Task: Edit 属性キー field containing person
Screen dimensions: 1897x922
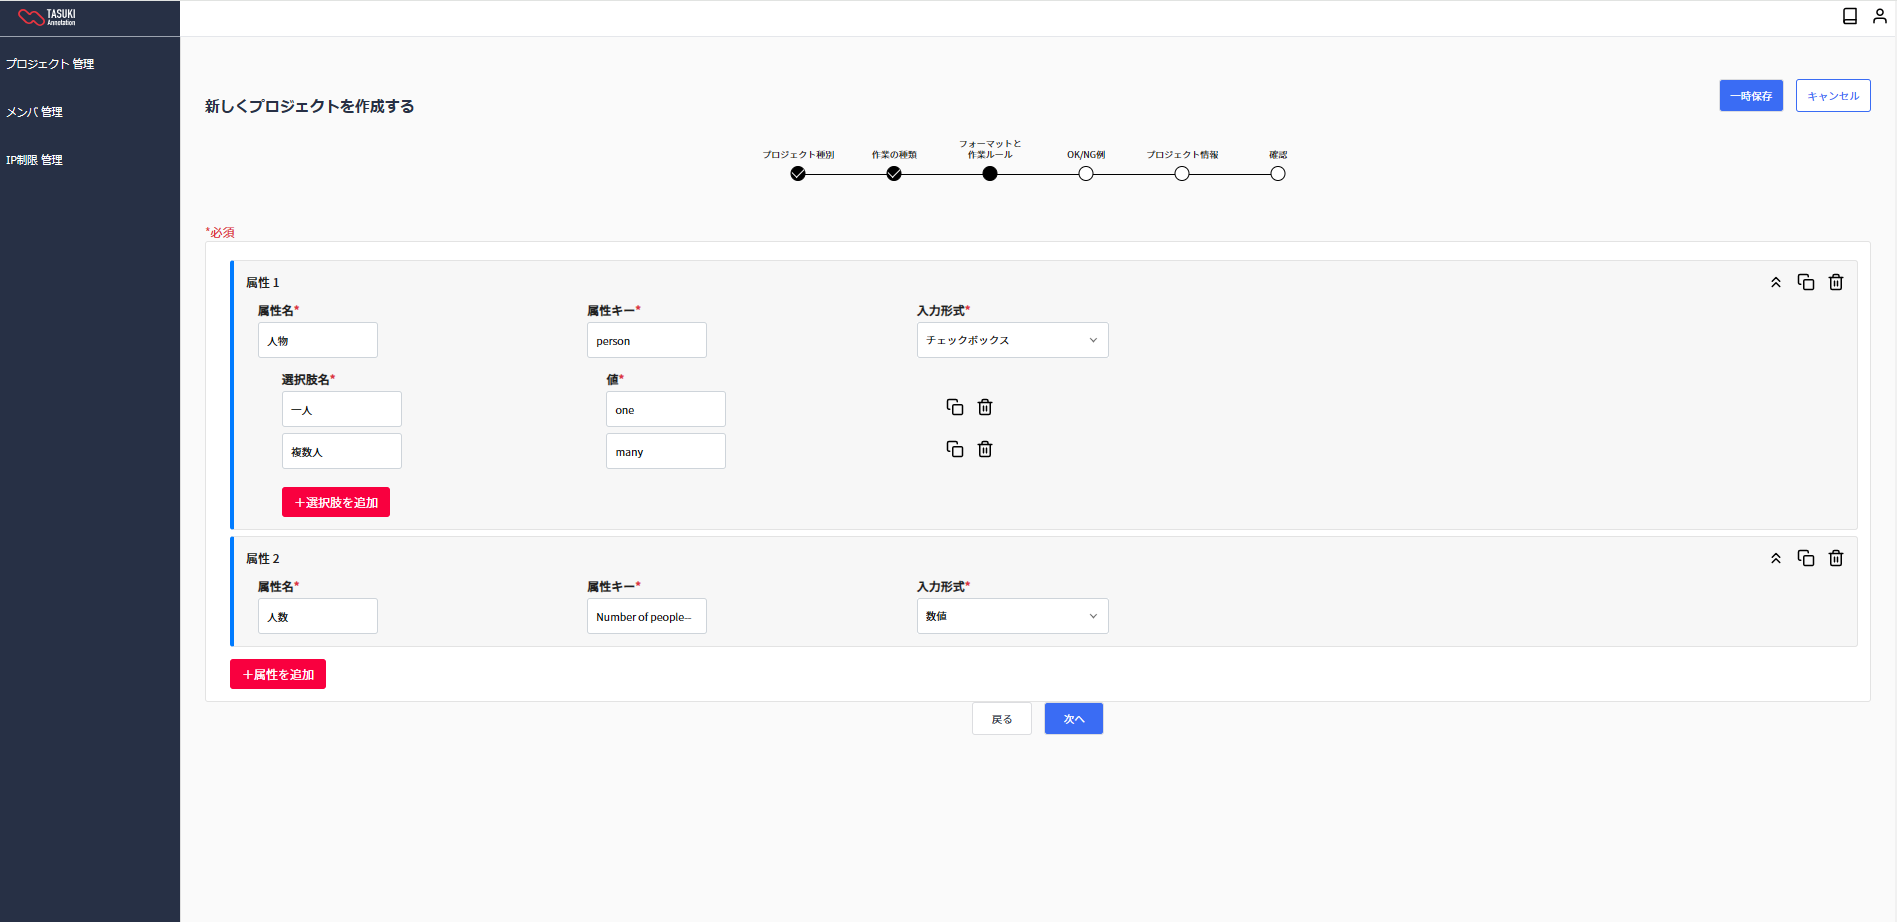Action: pyautogui.click(x=647, y=340)
